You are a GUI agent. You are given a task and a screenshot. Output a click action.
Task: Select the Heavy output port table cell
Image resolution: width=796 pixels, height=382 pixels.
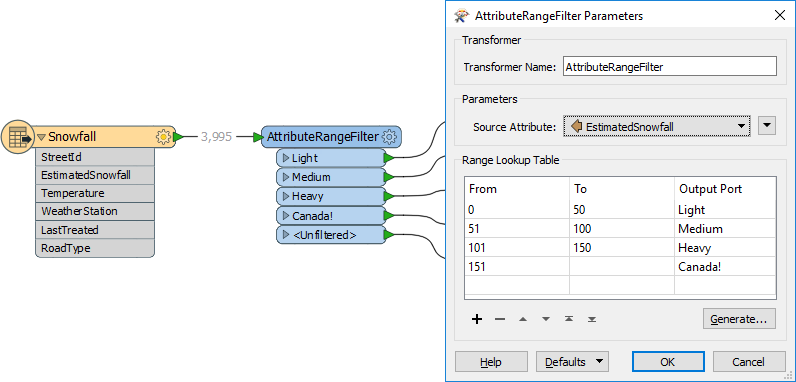click(725, 248)
